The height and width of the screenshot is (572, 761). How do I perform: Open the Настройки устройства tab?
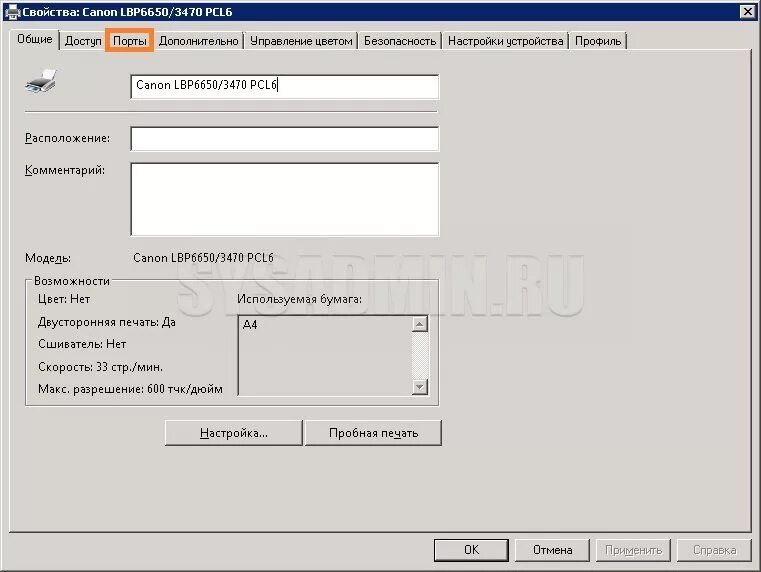point(505,41)
